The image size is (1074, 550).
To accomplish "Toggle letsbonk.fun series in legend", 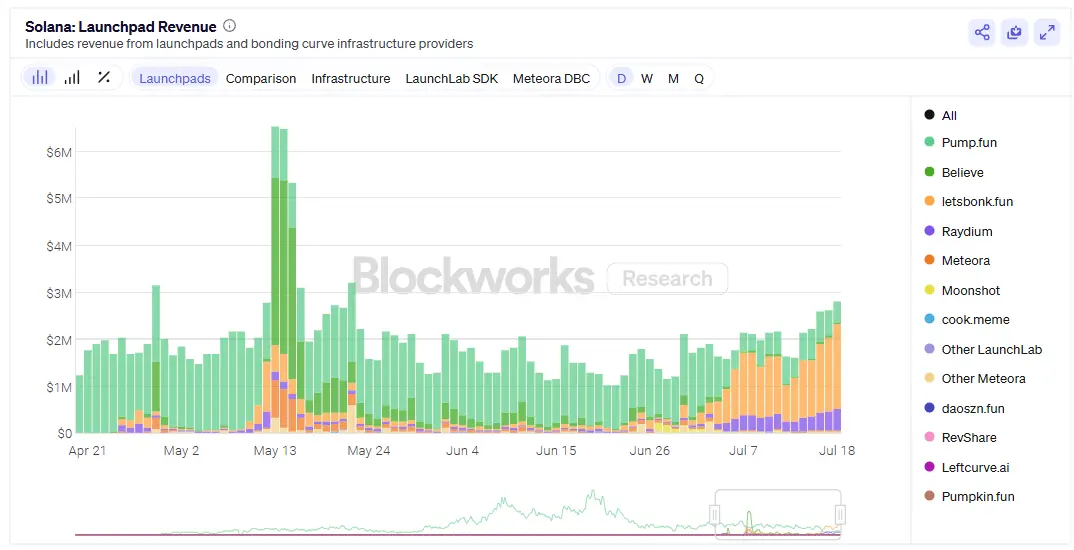I will point(969,201).
